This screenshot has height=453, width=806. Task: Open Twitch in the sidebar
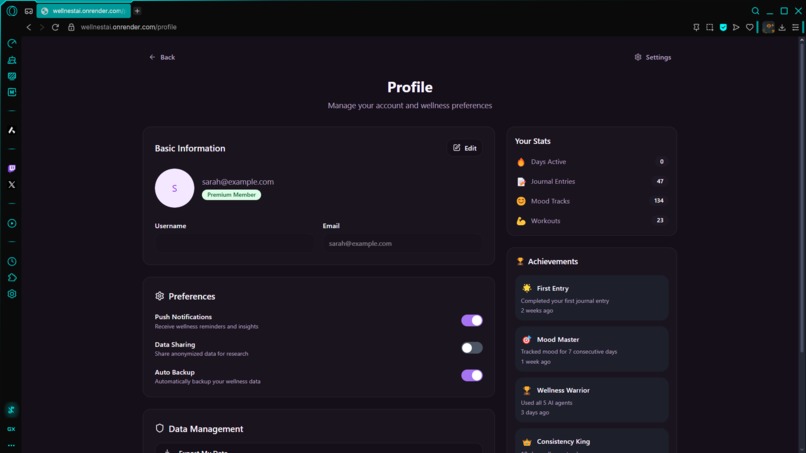coord(12,169)
